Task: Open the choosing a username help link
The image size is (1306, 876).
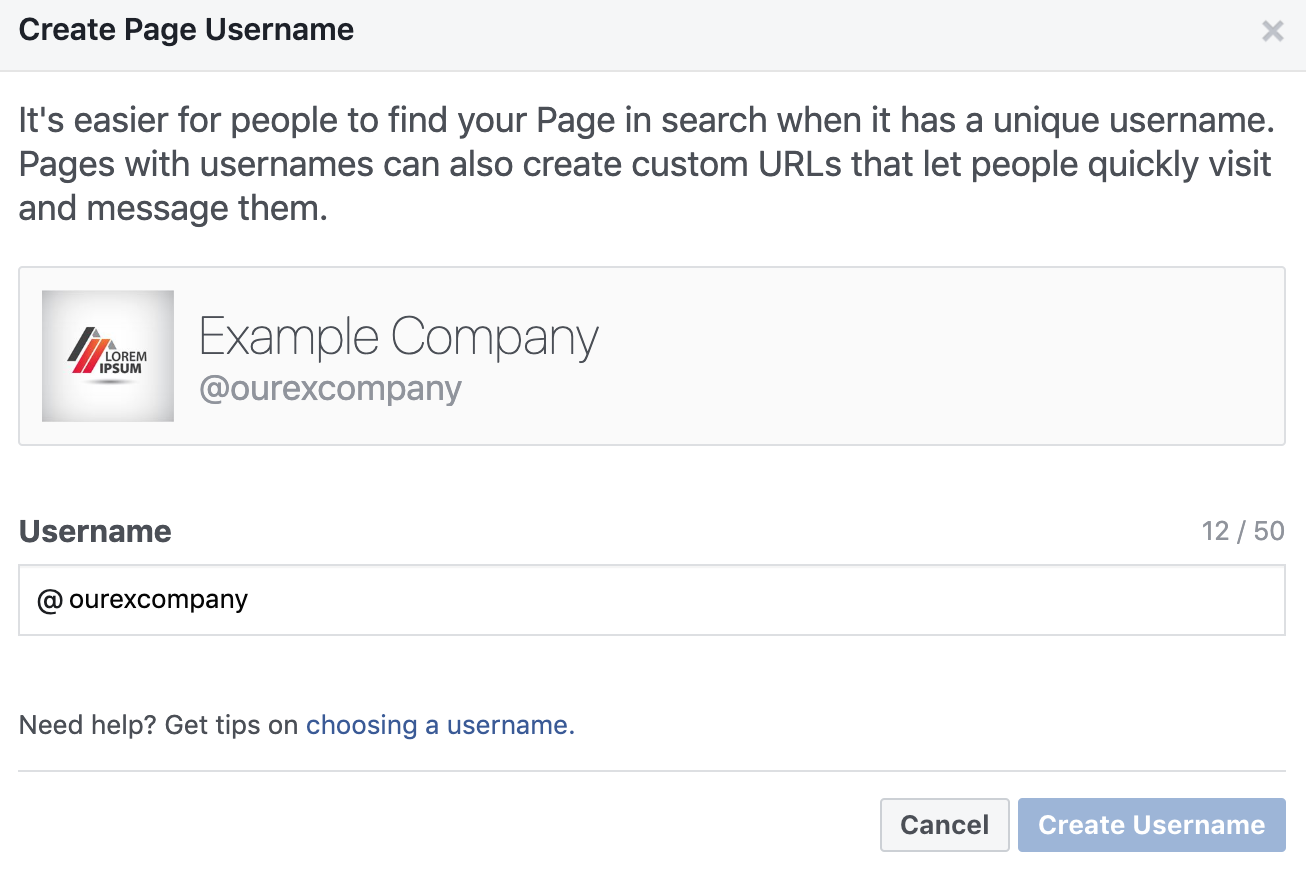Action: [x=440, y=724]
